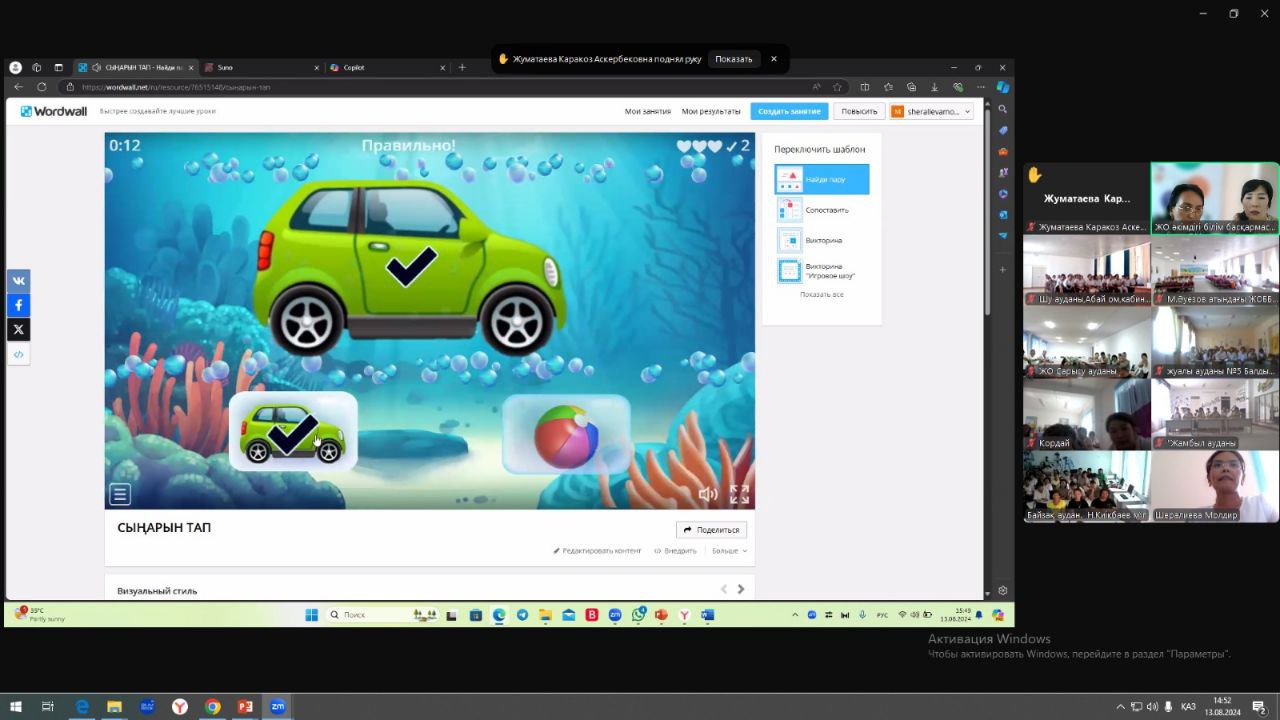This screenshot has width=1280, height=720.
Task: Open Task View on the taskbar
Action: pyautogui.click(x=47, y=706)
